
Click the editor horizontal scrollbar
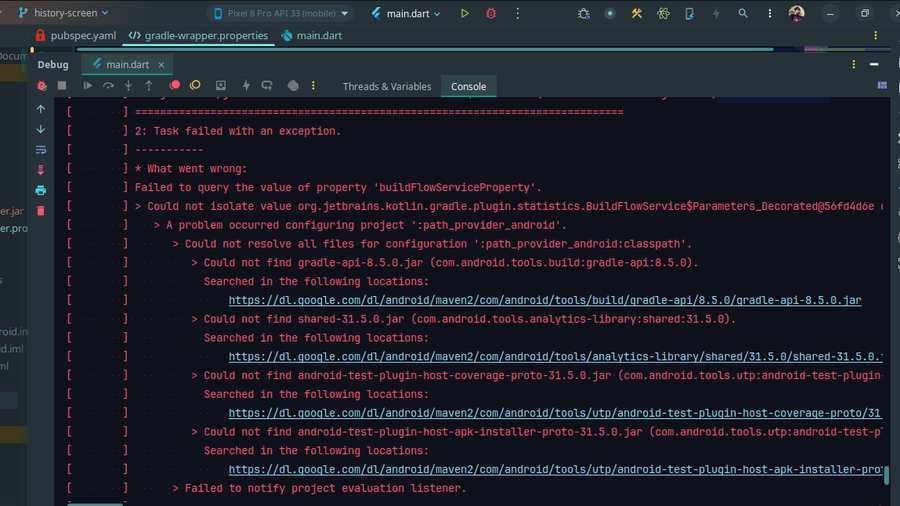point(425,50)
